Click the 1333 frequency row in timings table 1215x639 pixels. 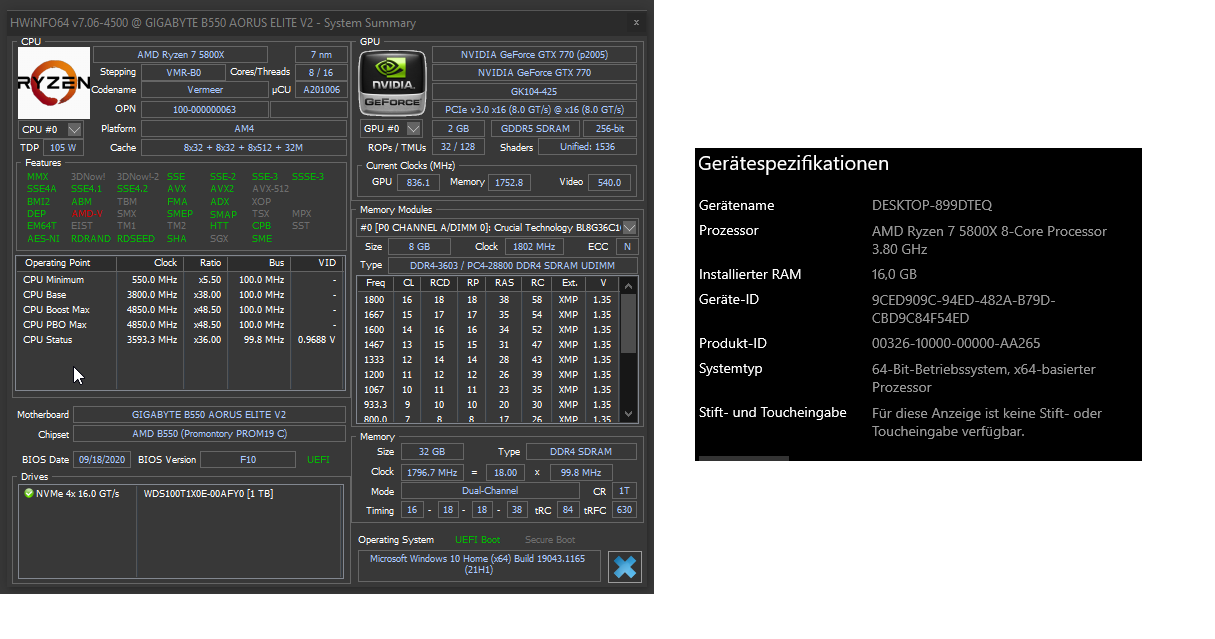[489, 359]
